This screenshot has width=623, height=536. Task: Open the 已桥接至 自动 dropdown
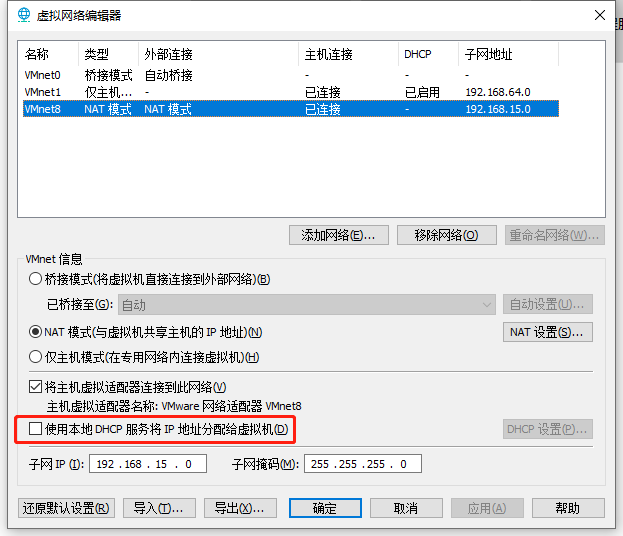coord(307,305)
